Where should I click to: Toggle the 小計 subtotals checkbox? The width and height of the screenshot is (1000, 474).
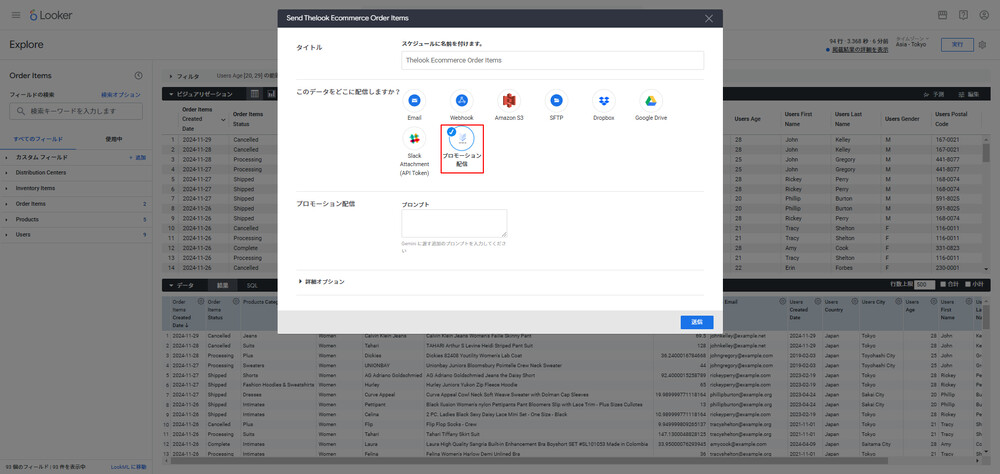pos(968,285)
